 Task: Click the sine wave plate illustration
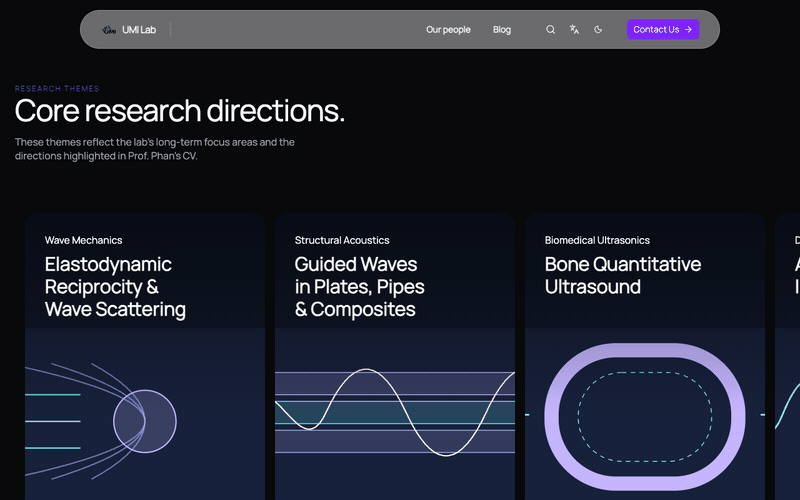click(395, 412)
